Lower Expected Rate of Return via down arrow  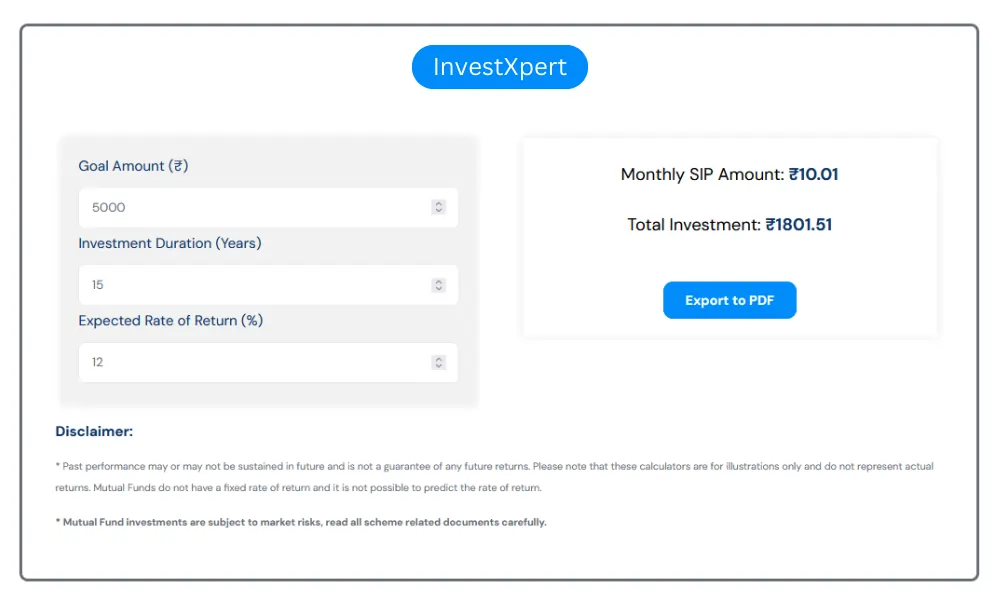coord(438,366)
